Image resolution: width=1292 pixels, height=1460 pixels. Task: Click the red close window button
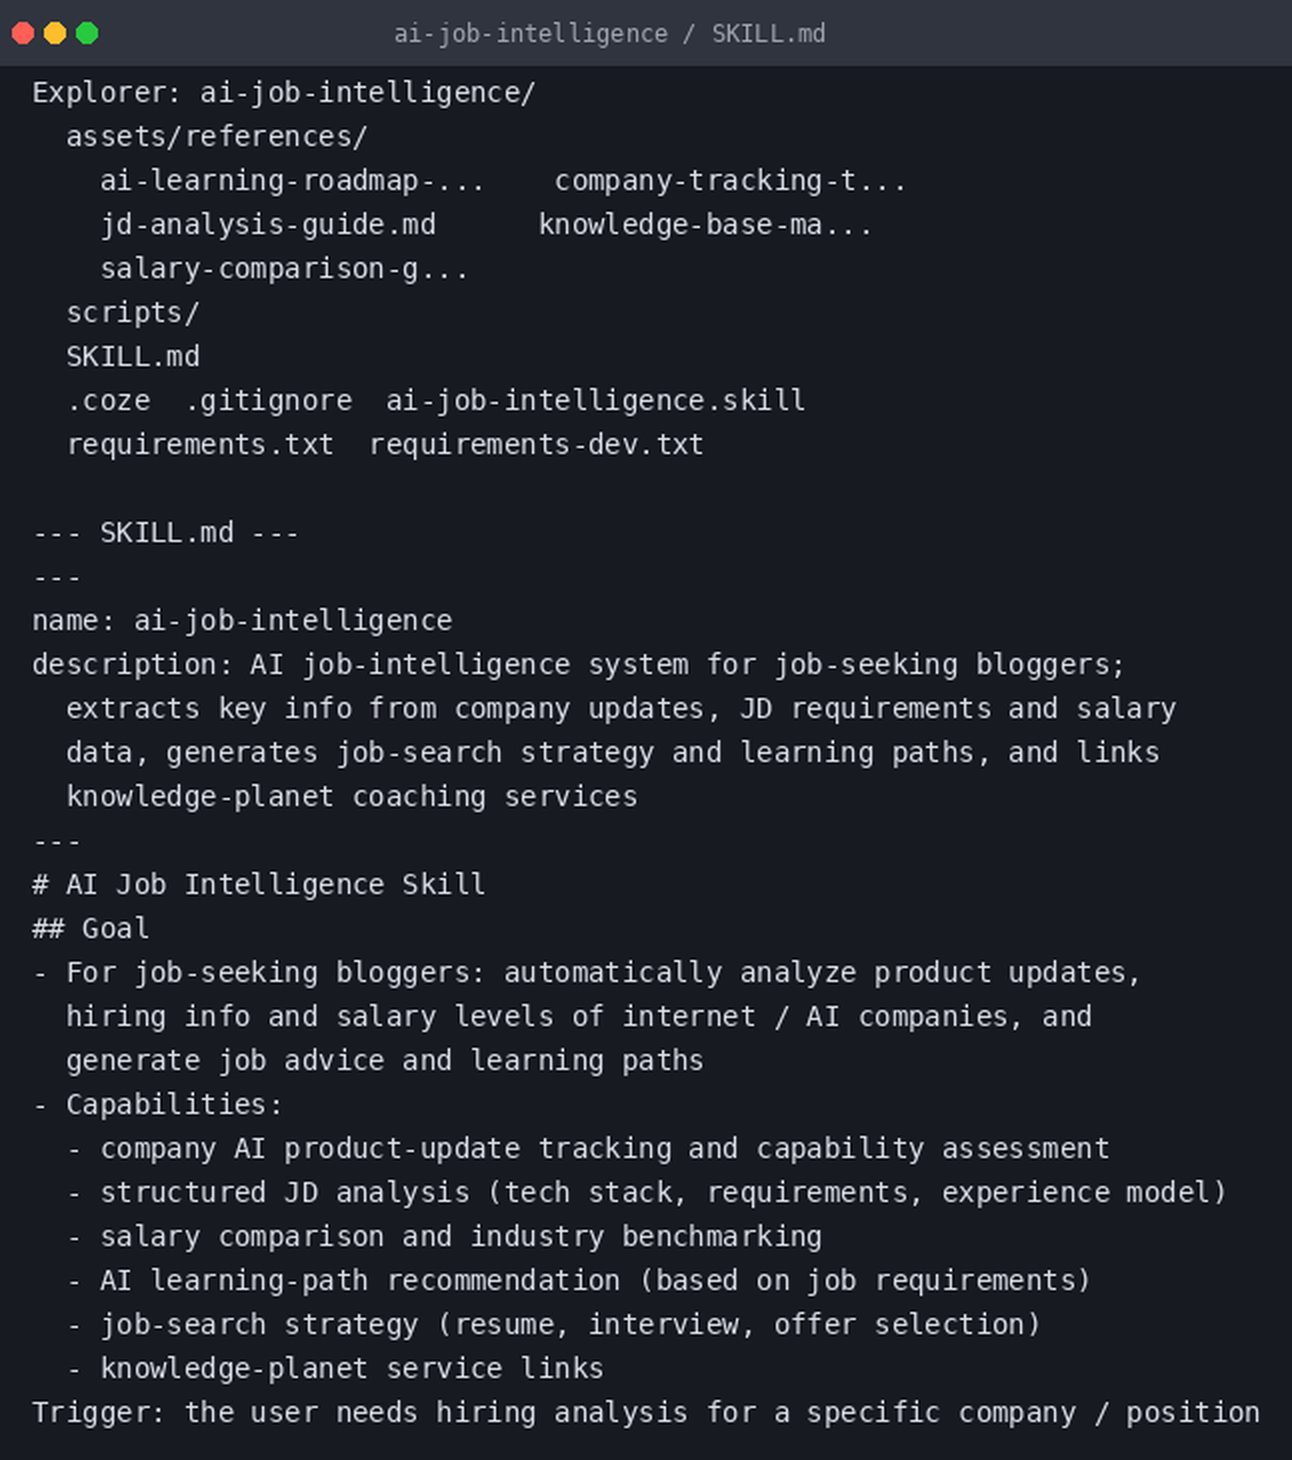(23, 33)
